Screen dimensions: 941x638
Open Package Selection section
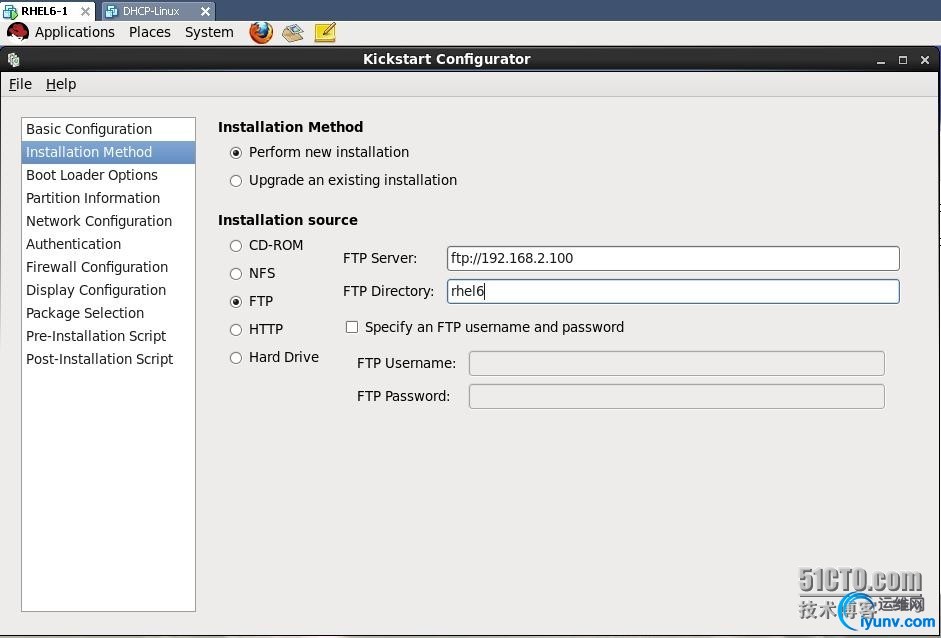[x=108, y=313]
